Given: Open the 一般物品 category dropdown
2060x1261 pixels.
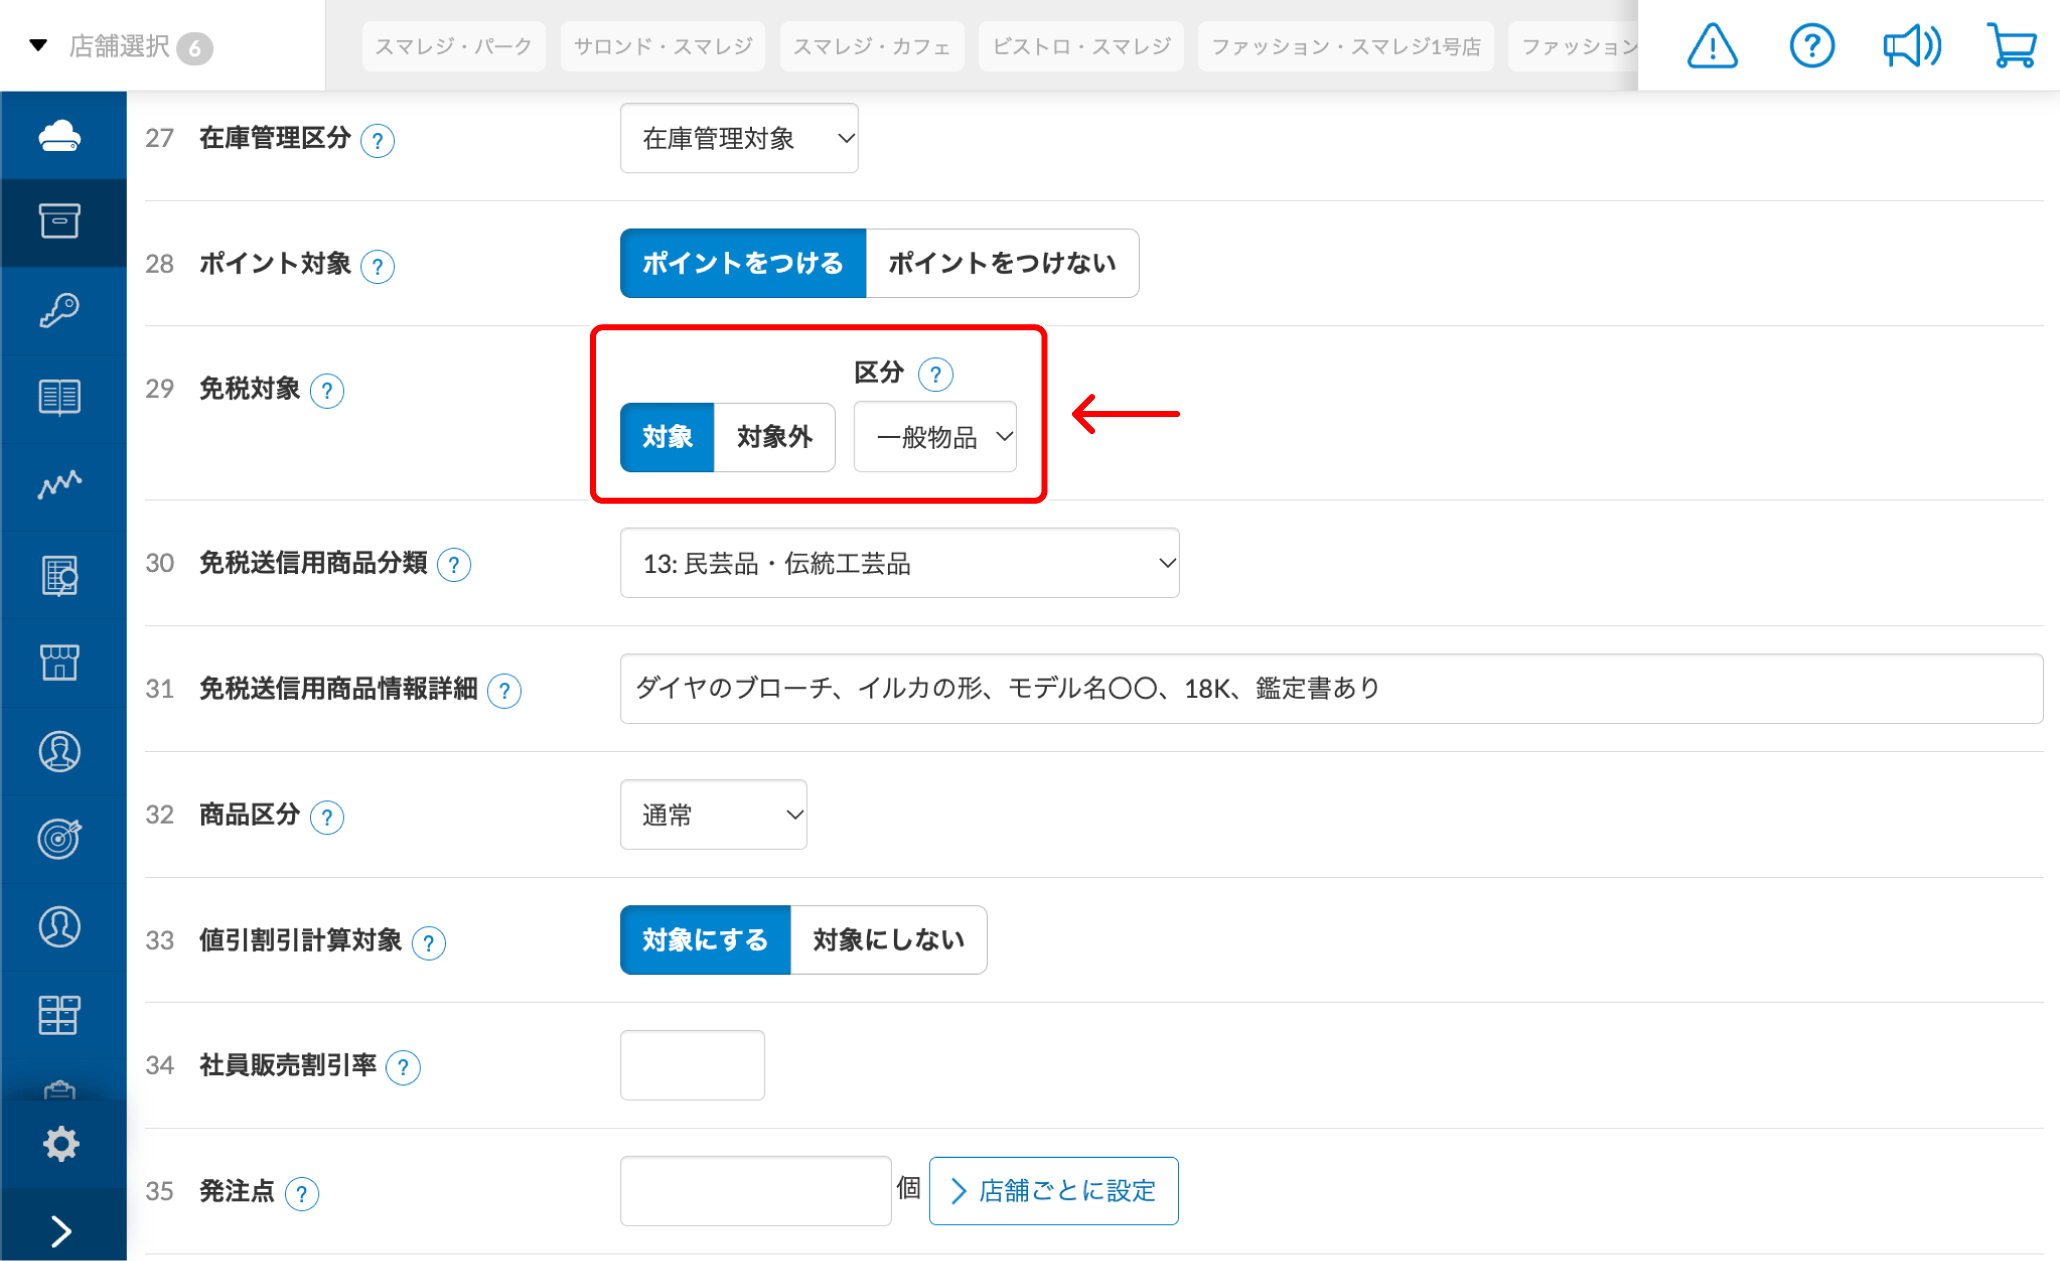Looking at the screenshot, I should coord(935,437).
